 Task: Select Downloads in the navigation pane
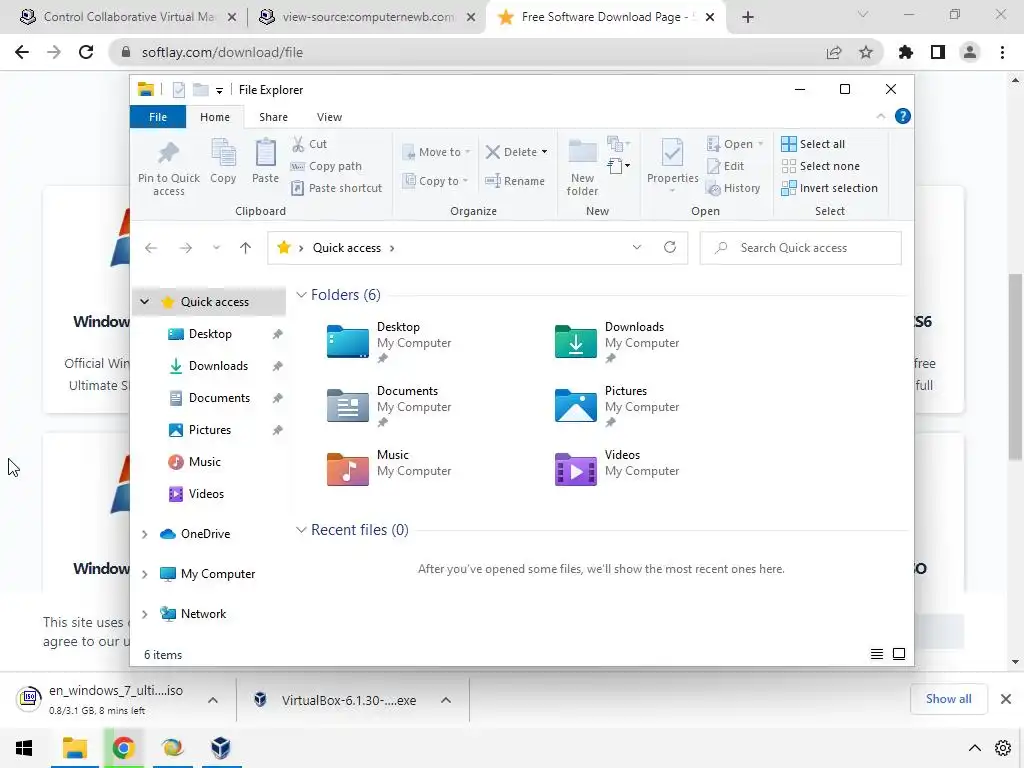[218, 366]
